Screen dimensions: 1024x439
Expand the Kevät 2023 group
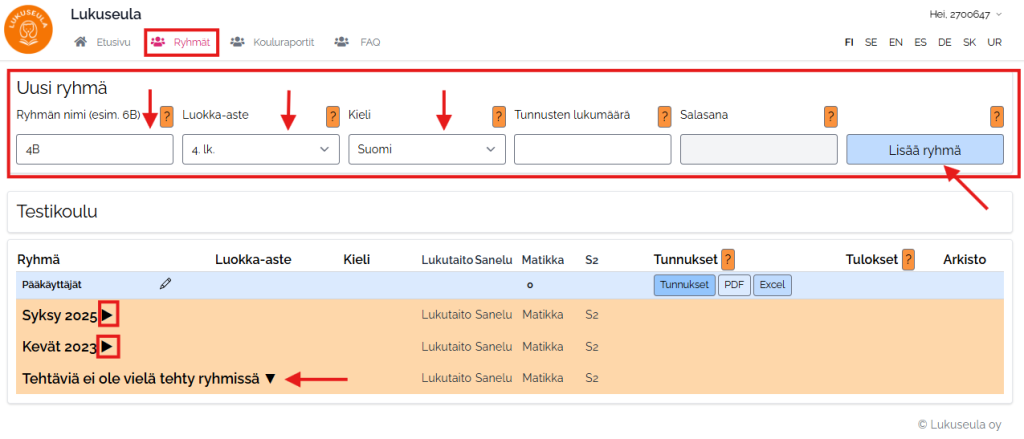(x=108, y=347)
